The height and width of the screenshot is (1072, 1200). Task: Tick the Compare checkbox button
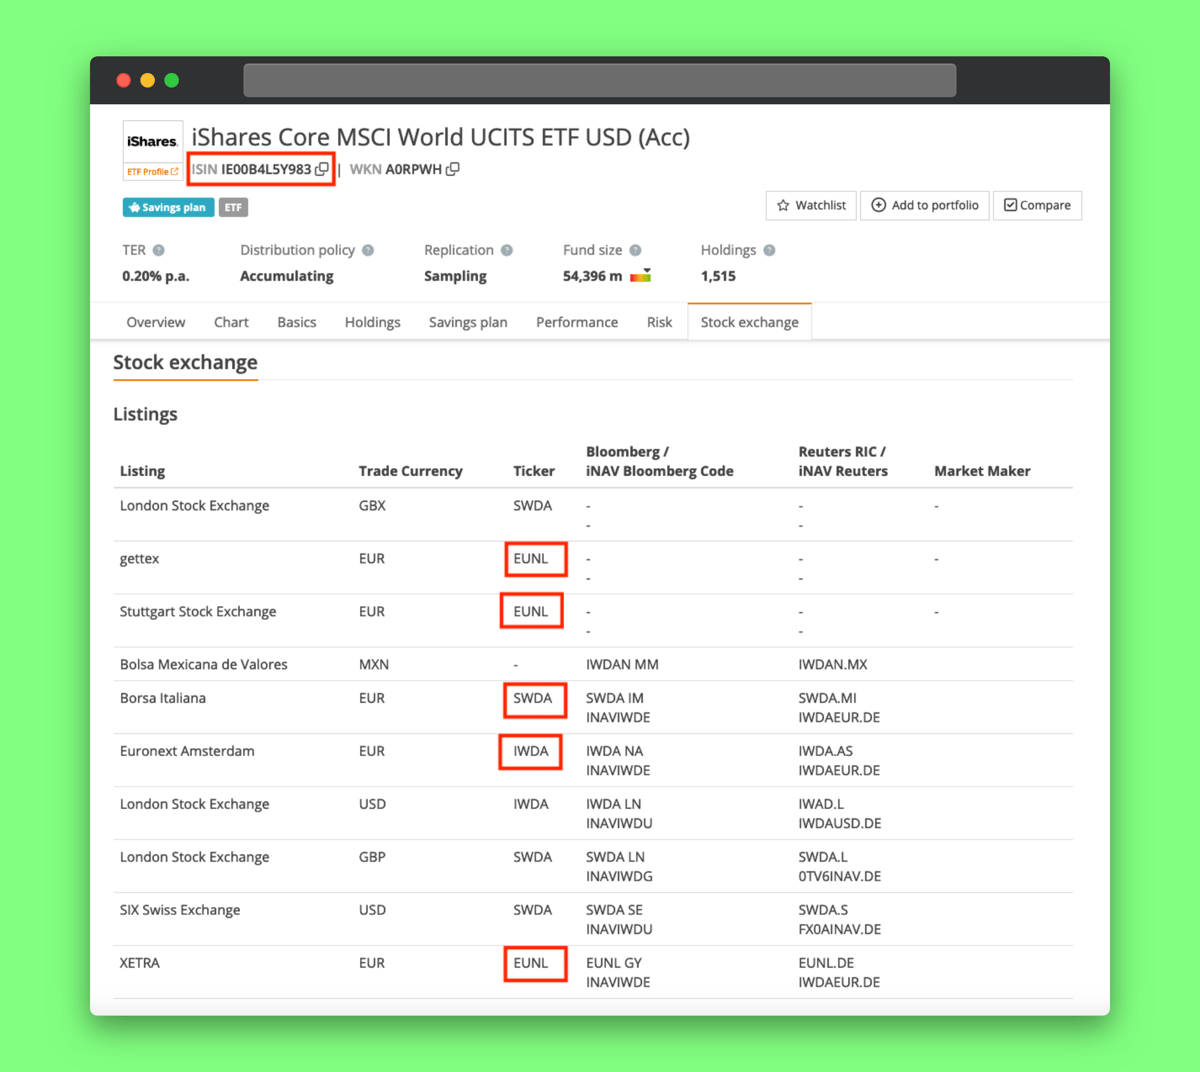(x=1037, y=205)
